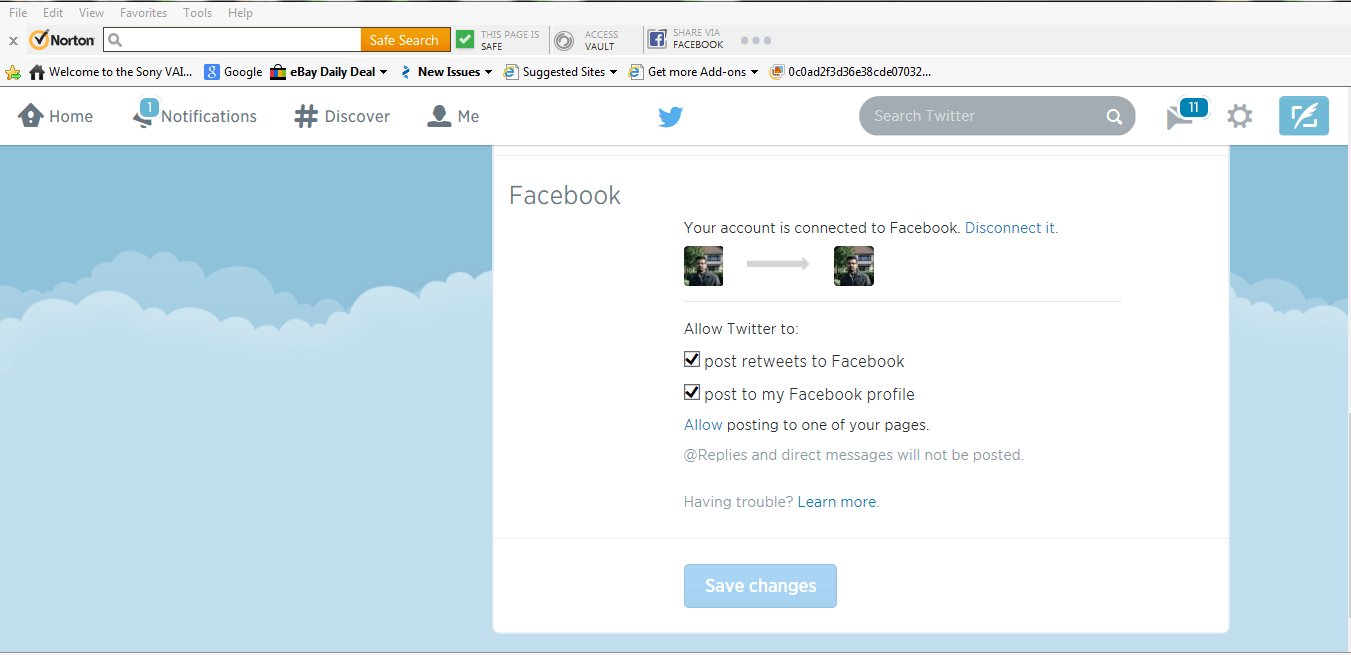Click the Twitter profile thumbnail
Screen dimensions: 1351x655
pyautogui.click(x=703, y=266)
